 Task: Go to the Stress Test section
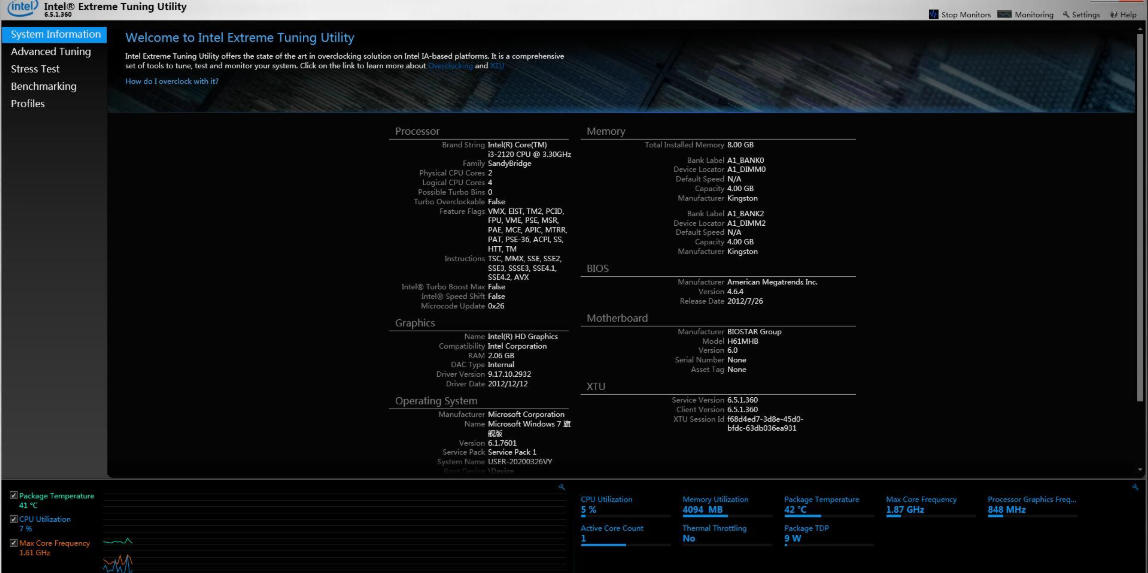pyautogui.click(x=35, y=69)
